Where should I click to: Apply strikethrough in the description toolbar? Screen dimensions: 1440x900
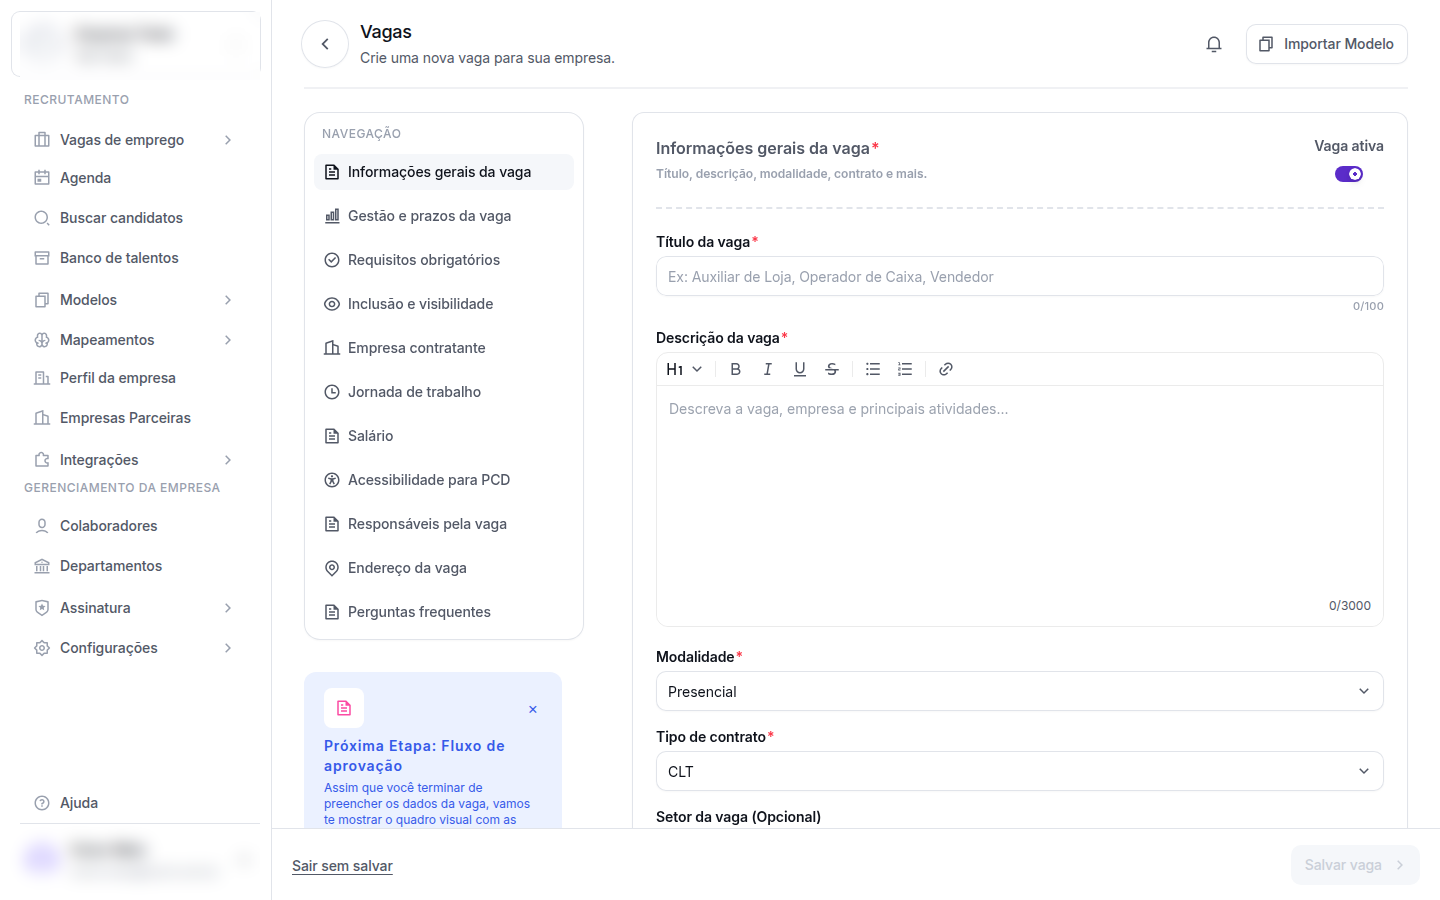click(831, 369)
